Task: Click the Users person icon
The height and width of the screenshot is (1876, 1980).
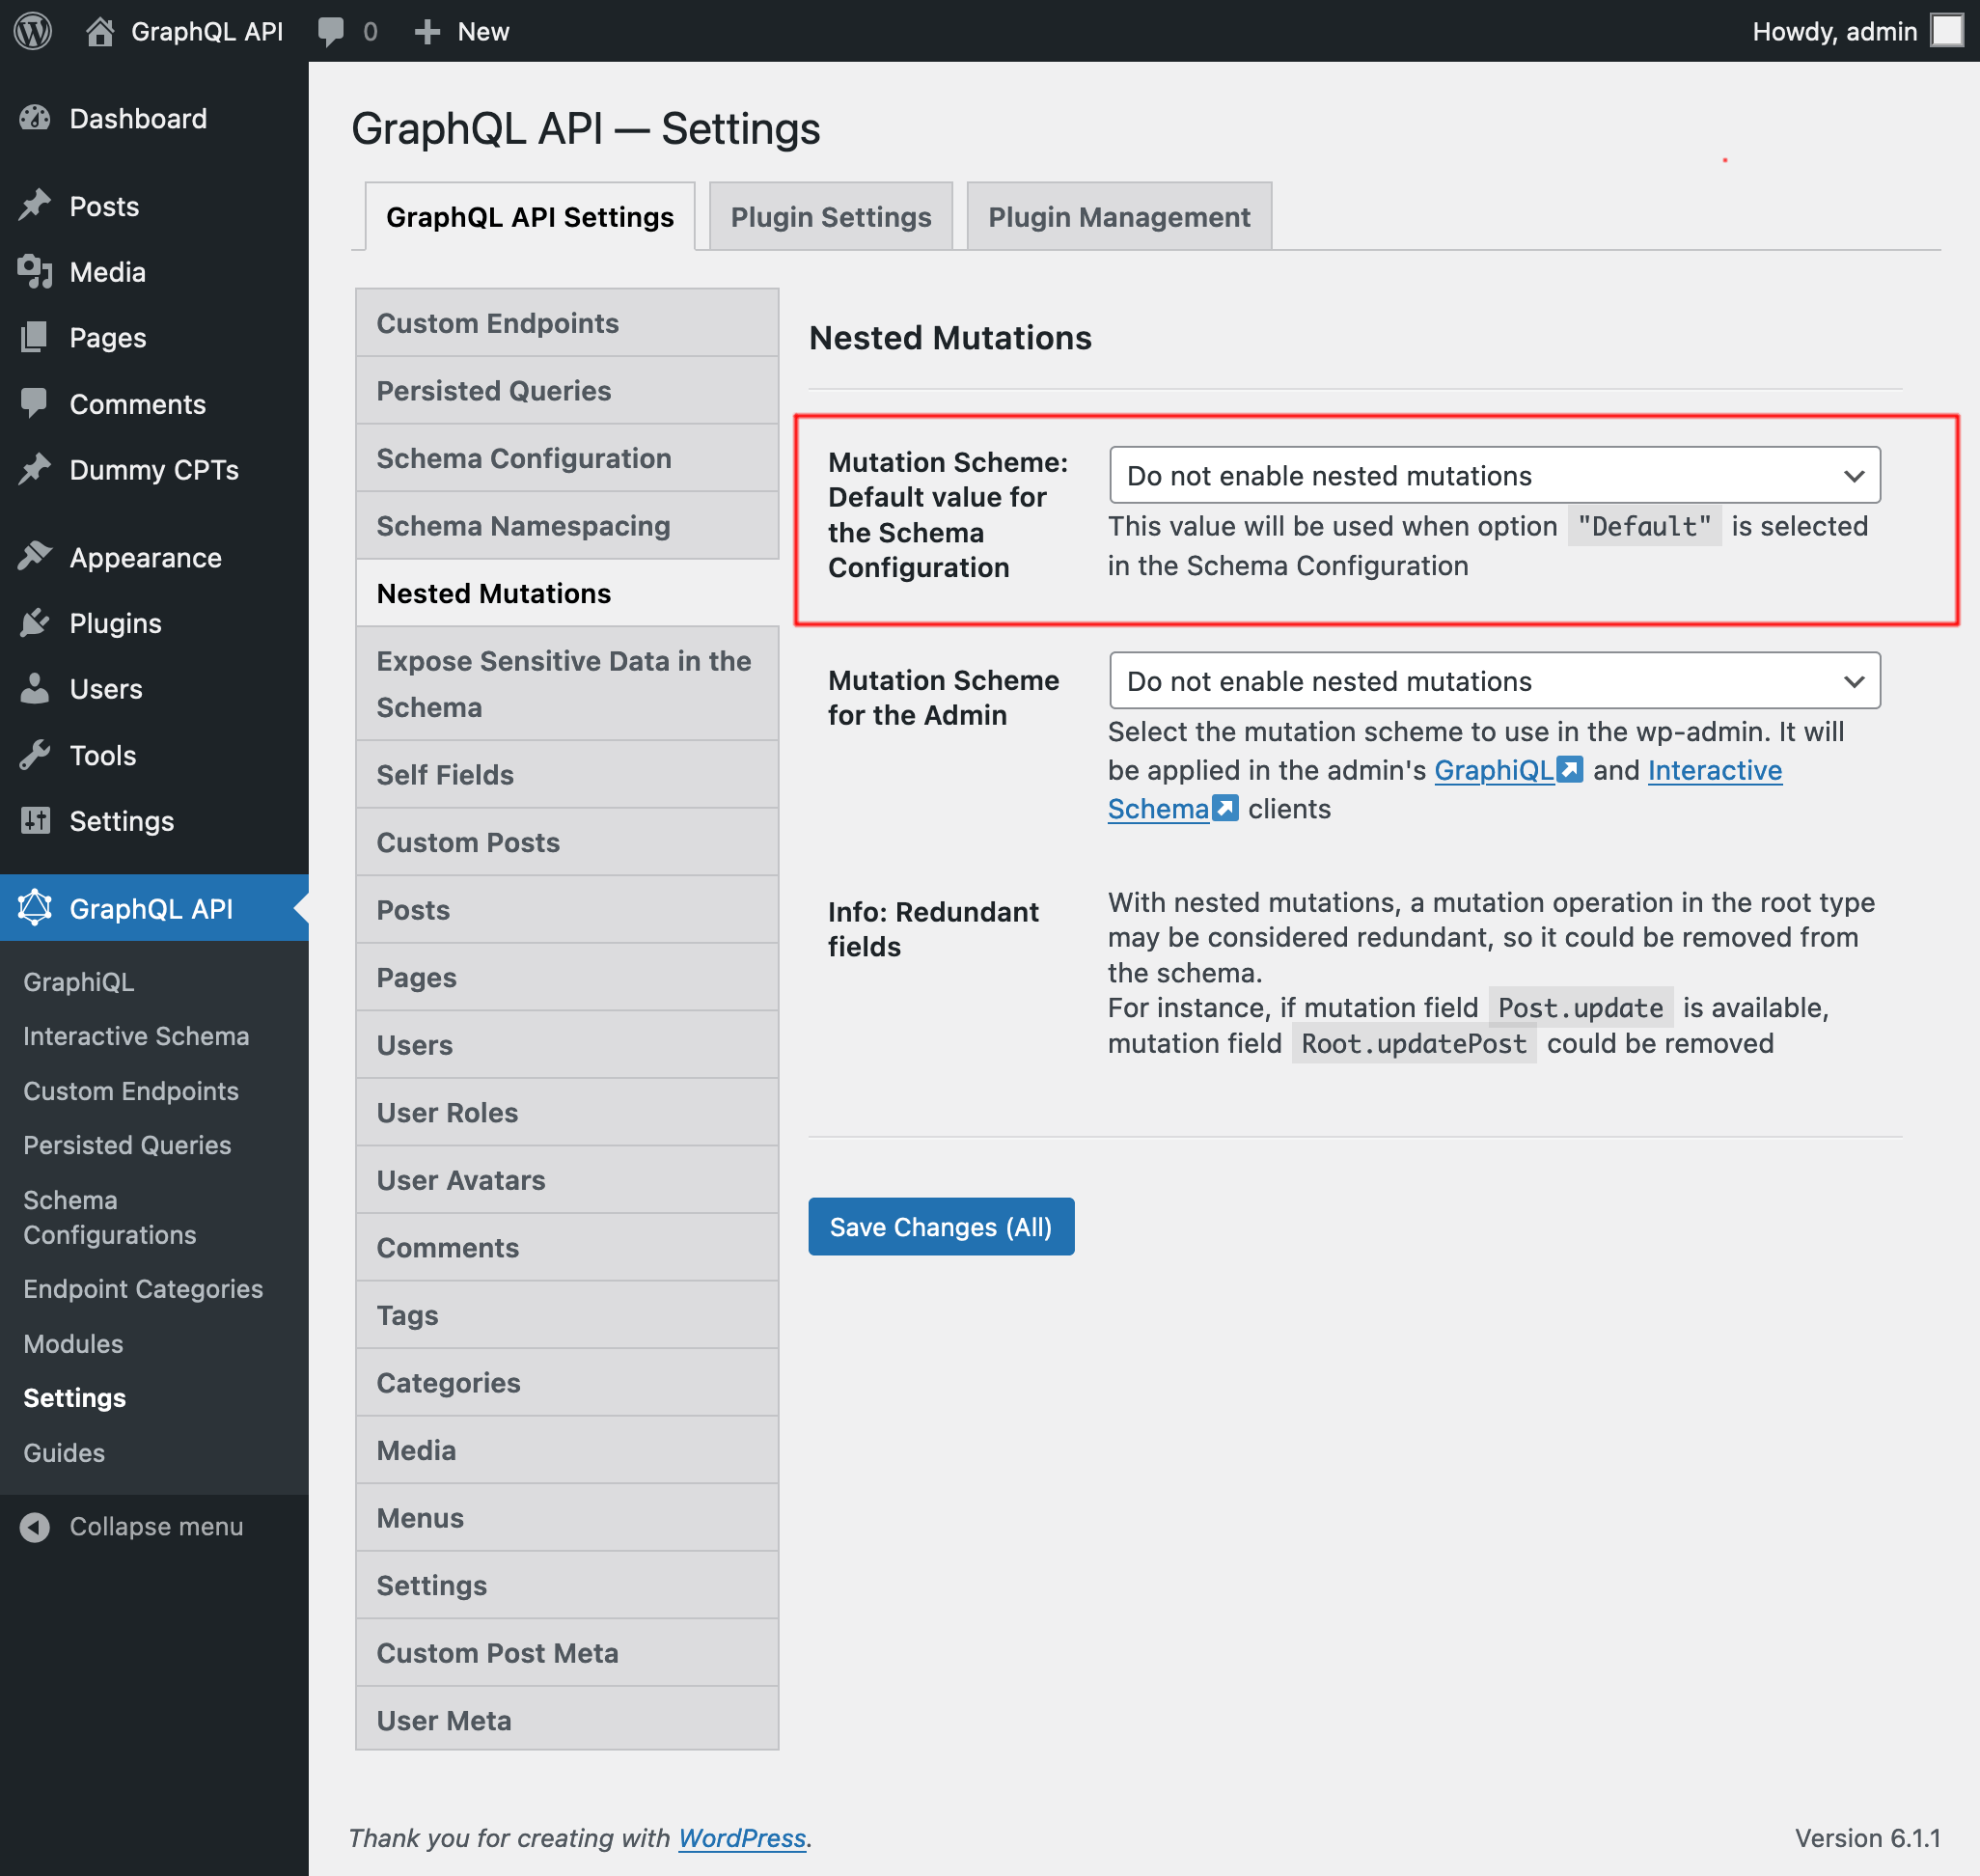Action: coord(35,689)
